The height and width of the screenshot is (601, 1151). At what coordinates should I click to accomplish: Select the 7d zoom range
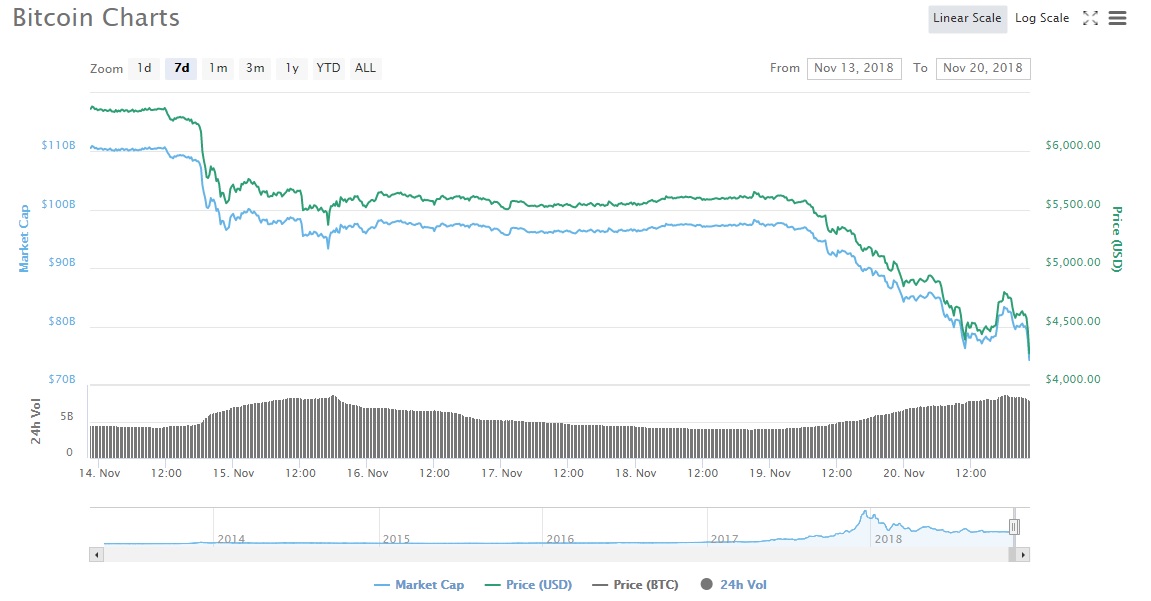coord(181,68)
